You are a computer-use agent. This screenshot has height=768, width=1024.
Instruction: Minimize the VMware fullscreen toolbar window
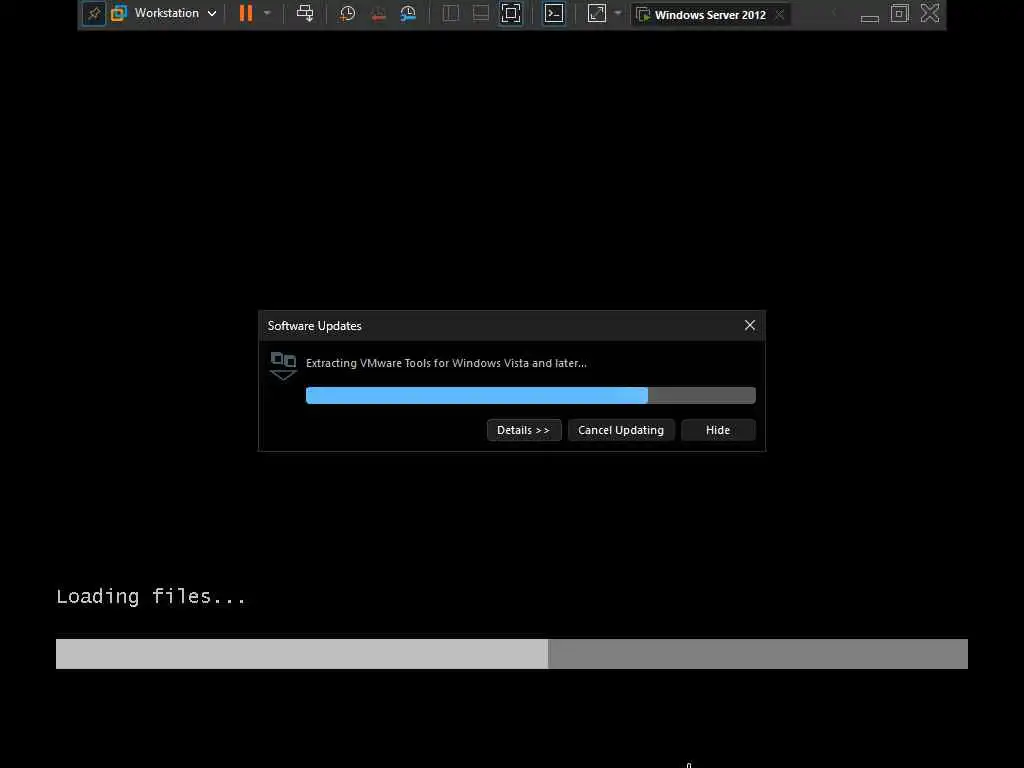pyautogui.click(x=869, y=16)
